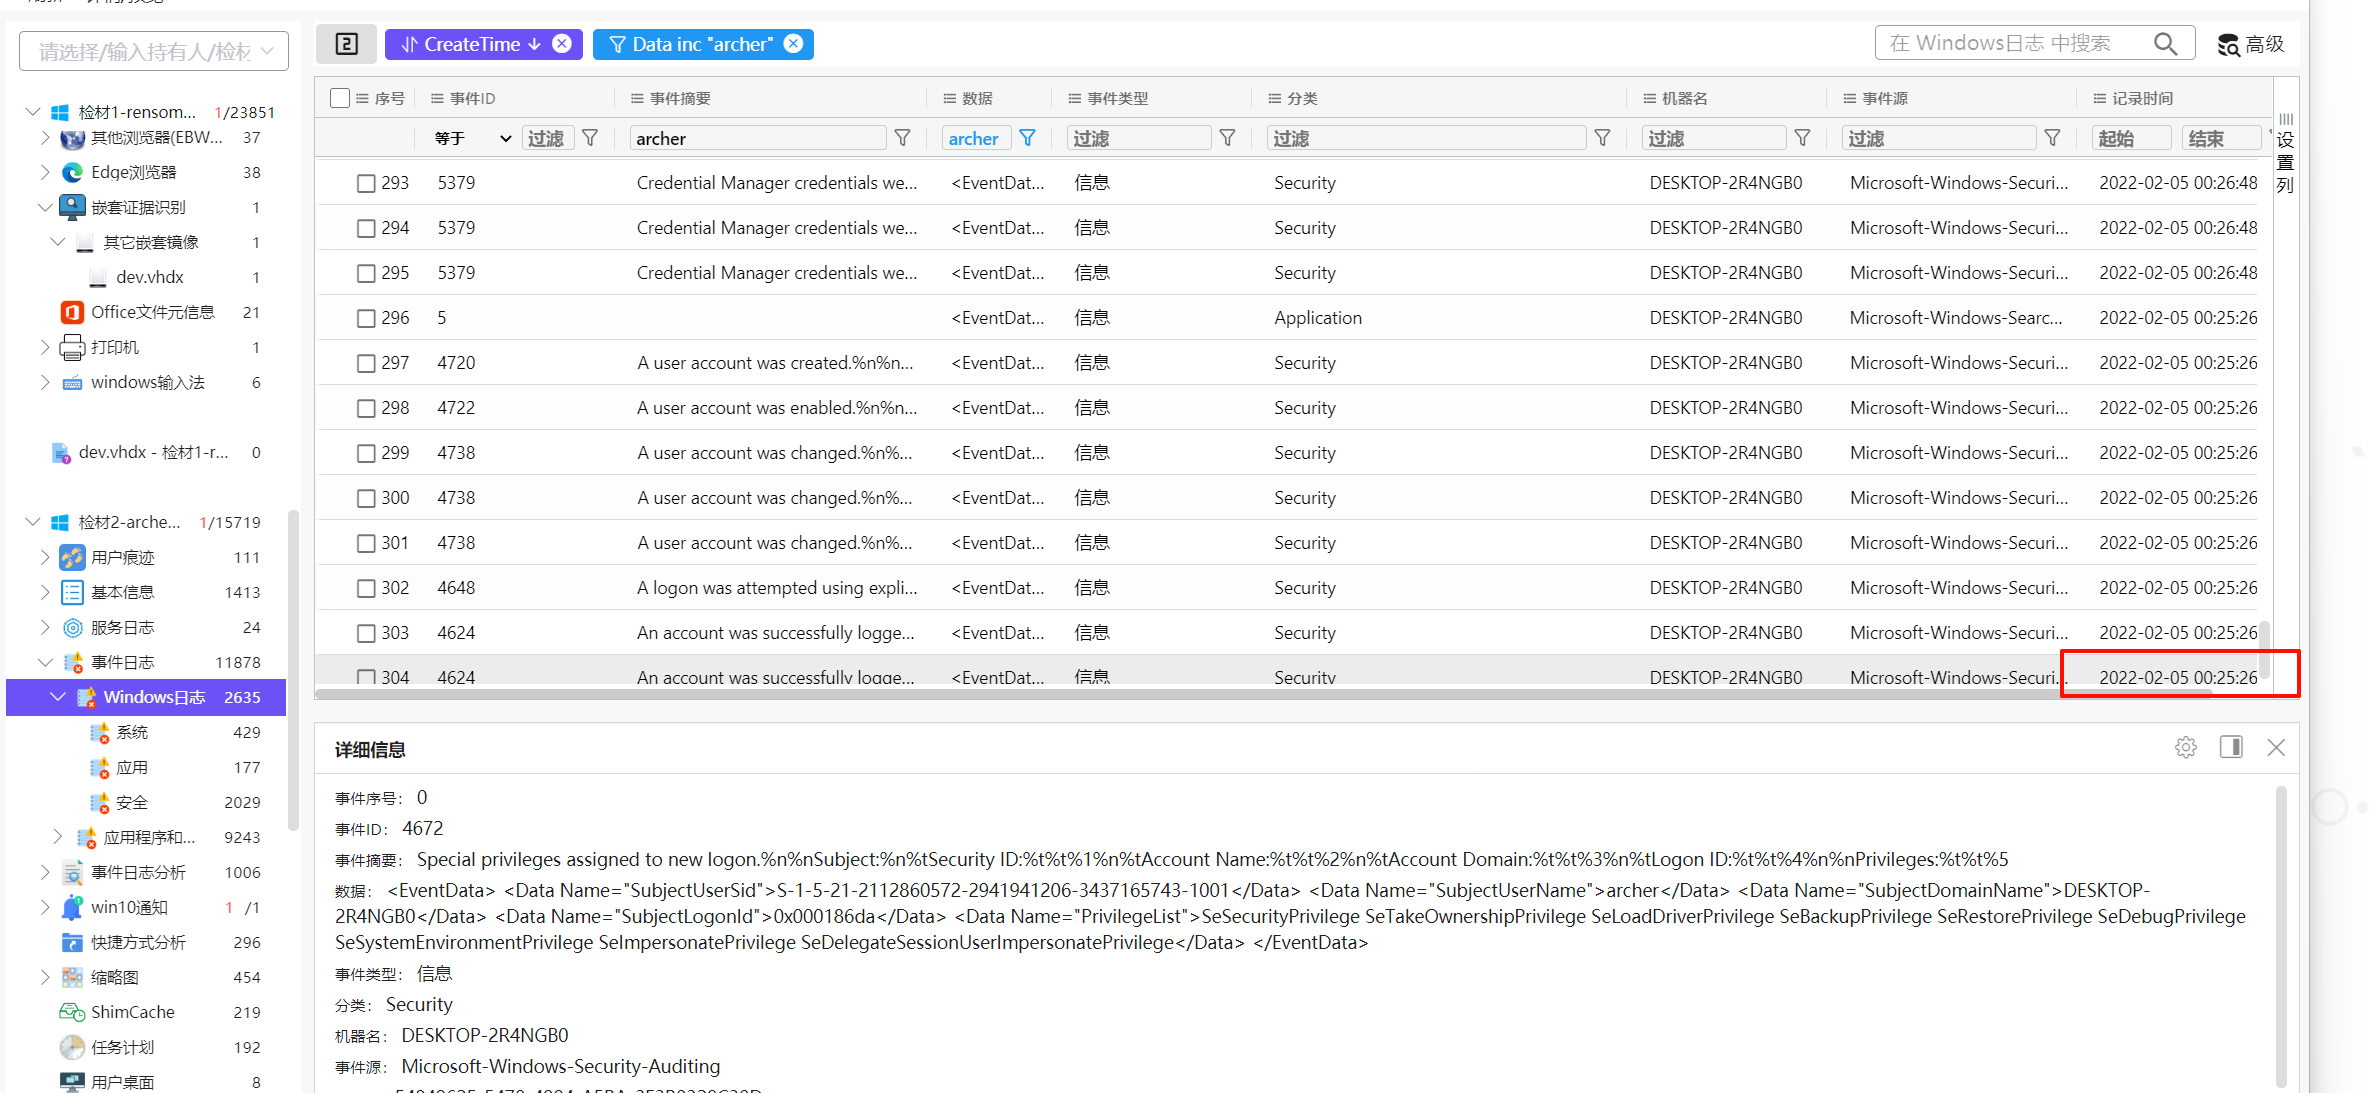This screenshot has width=2375, height=1093.
Task: Tick the checkbox for row 293
Action: (366, 183)
